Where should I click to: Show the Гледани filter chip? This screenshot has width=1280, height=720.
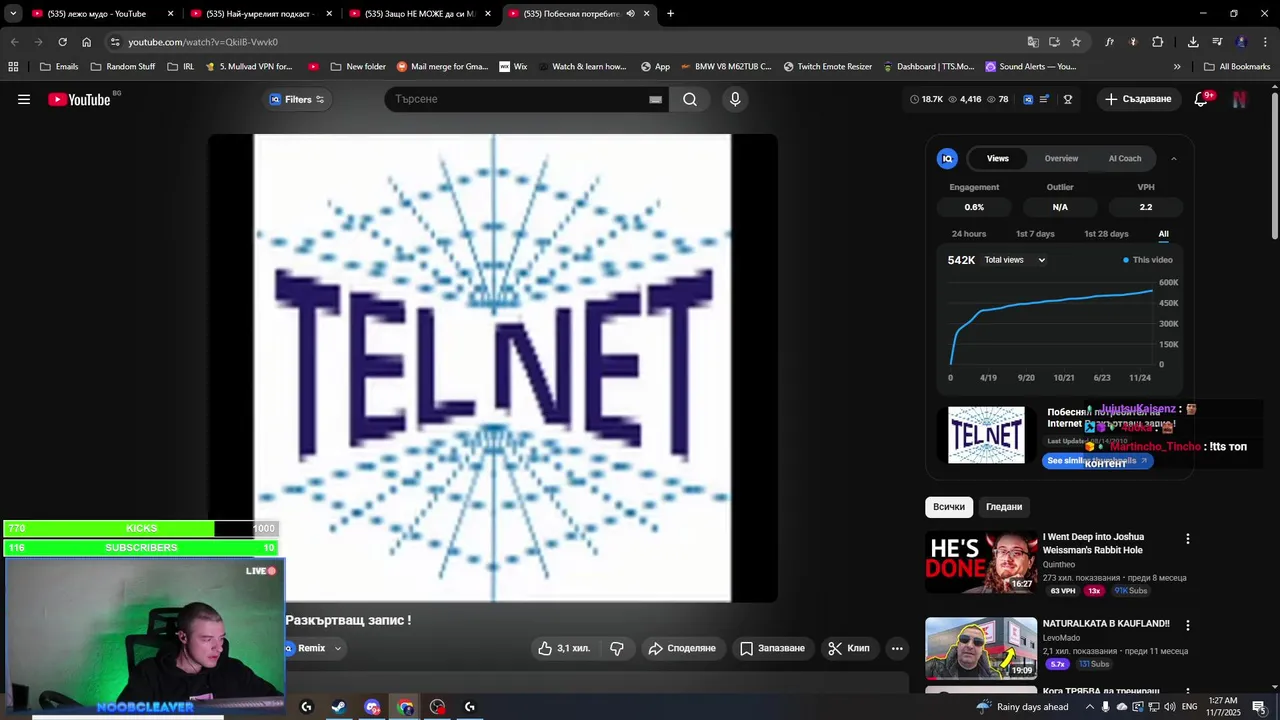coord(1004,507)
